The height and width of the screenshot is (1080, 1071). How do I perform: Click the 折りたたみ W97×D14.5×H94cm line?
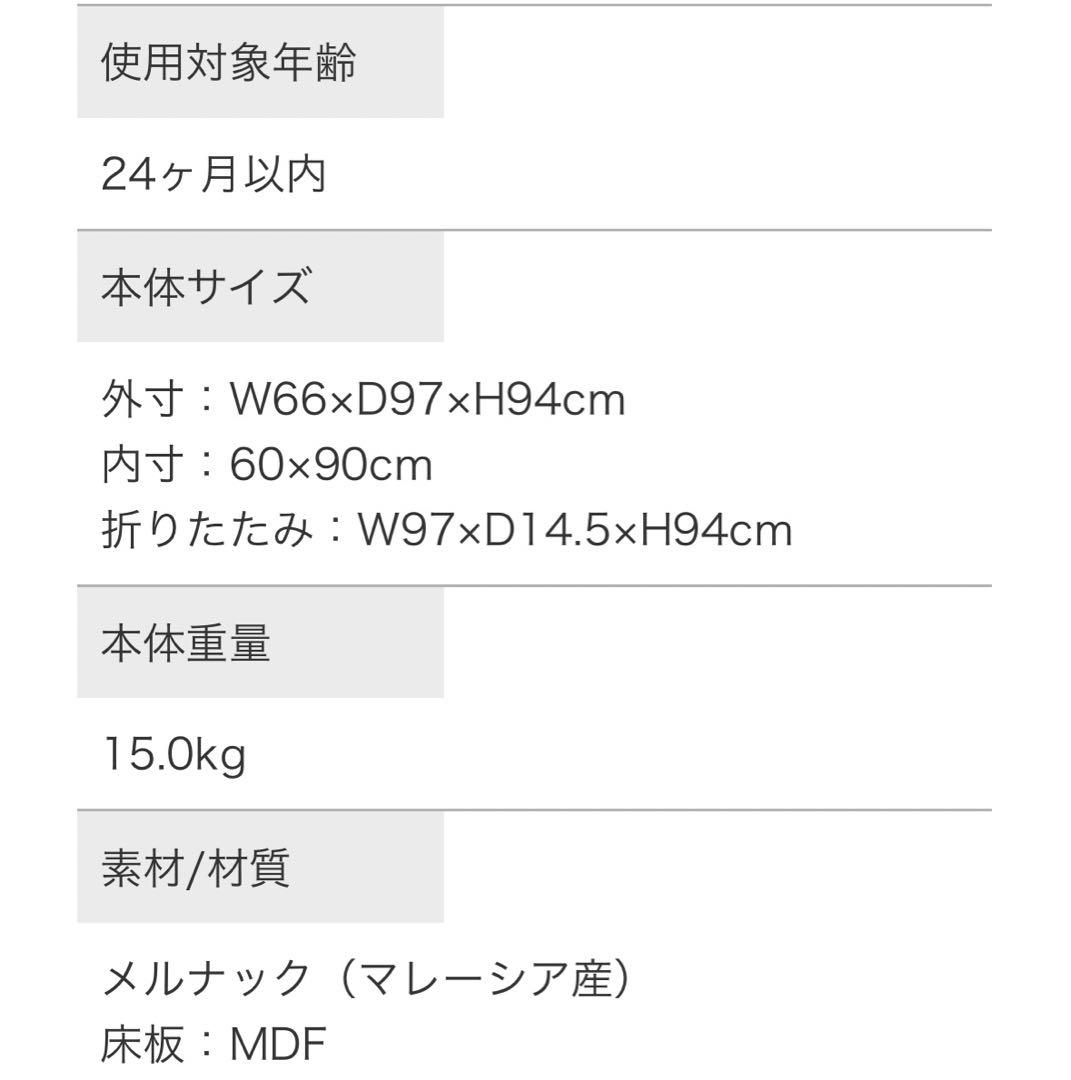tap(447, 530)
